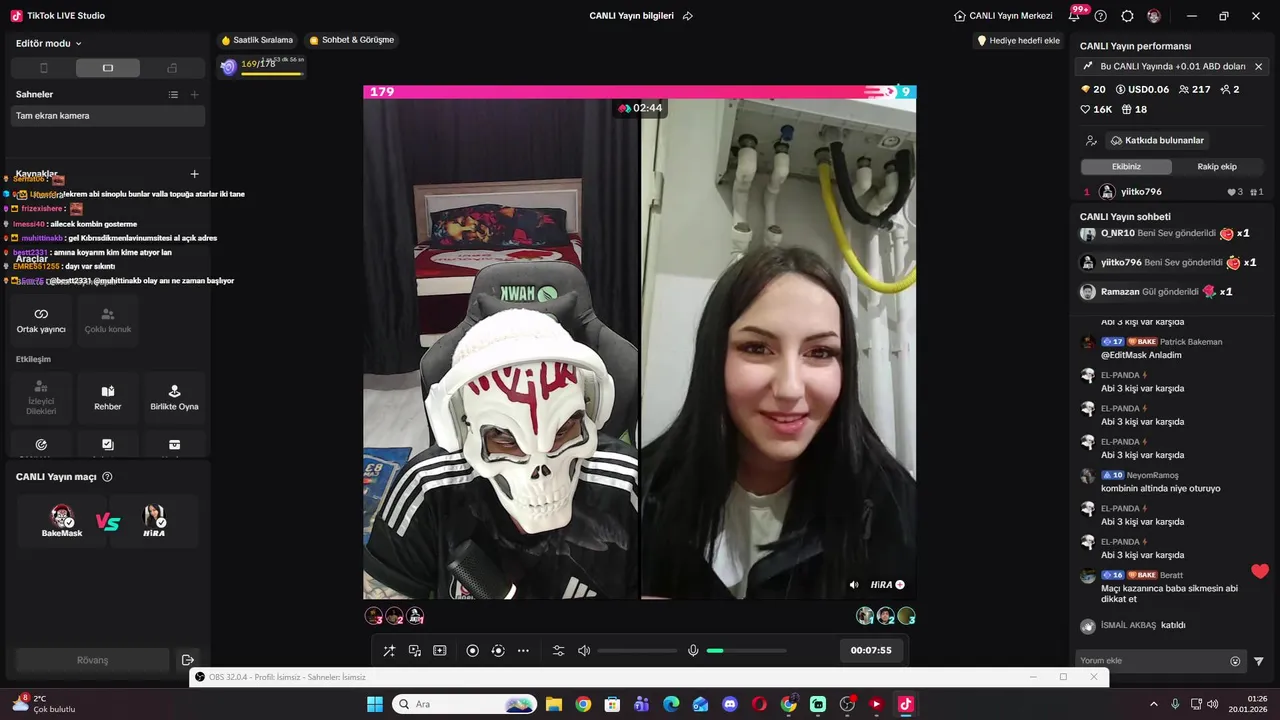The image size is (1280, 720).
Task: Select landscape layout mode
Action: [x=108, y=68]
